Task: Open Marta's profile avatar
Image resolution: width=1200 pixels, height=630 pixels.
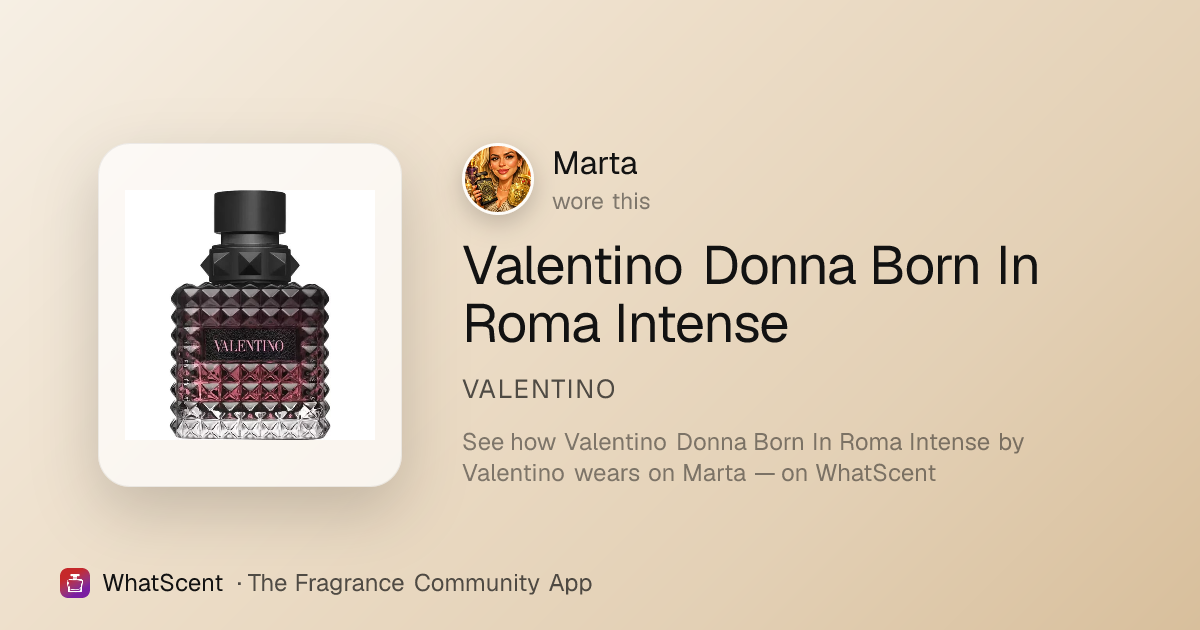Action: [498, 179]
